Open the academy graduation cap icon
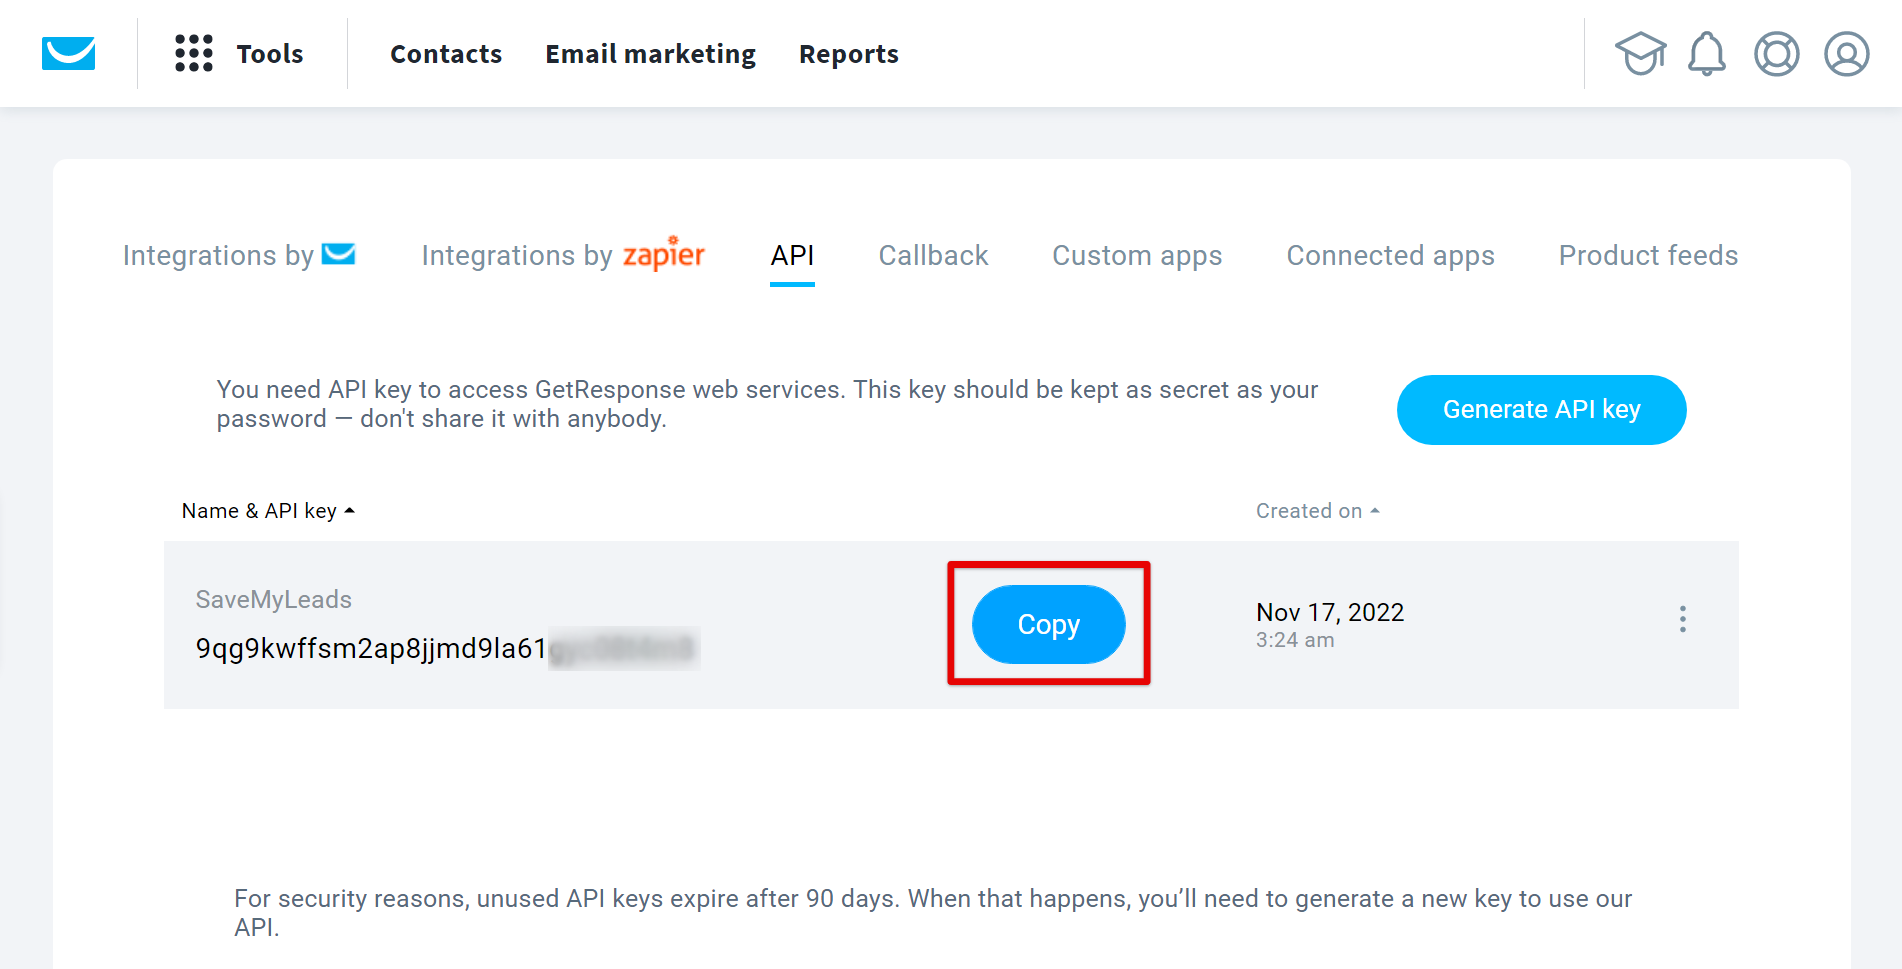Viewport: 1902px width, 969px height. tap(1640, 53)
